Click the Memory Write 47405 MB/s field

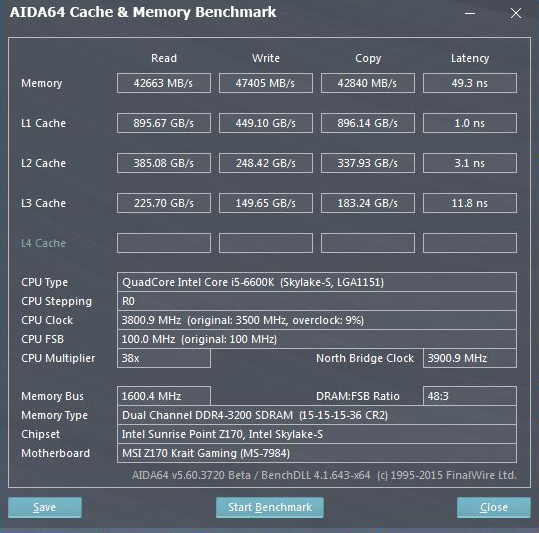266,83
